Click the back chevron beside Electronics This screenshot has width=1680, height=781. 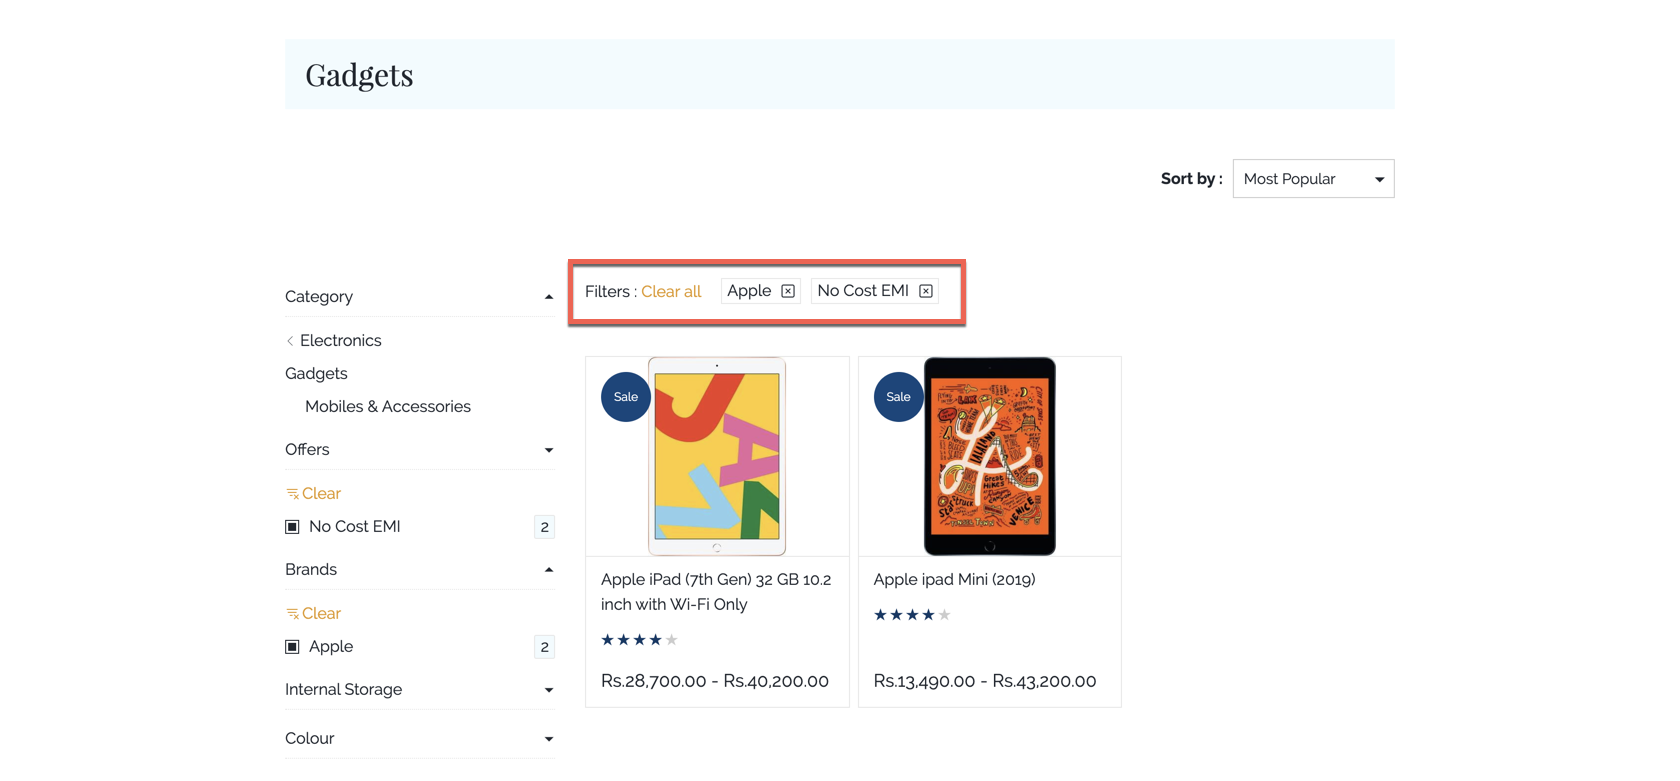290,341
